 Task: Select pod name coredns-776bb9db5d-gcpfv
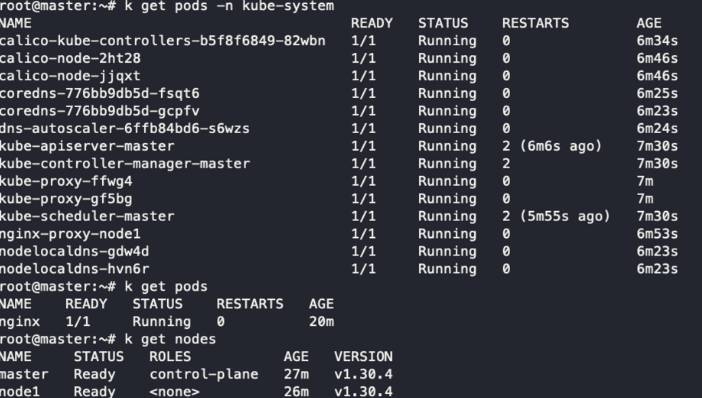99,111
